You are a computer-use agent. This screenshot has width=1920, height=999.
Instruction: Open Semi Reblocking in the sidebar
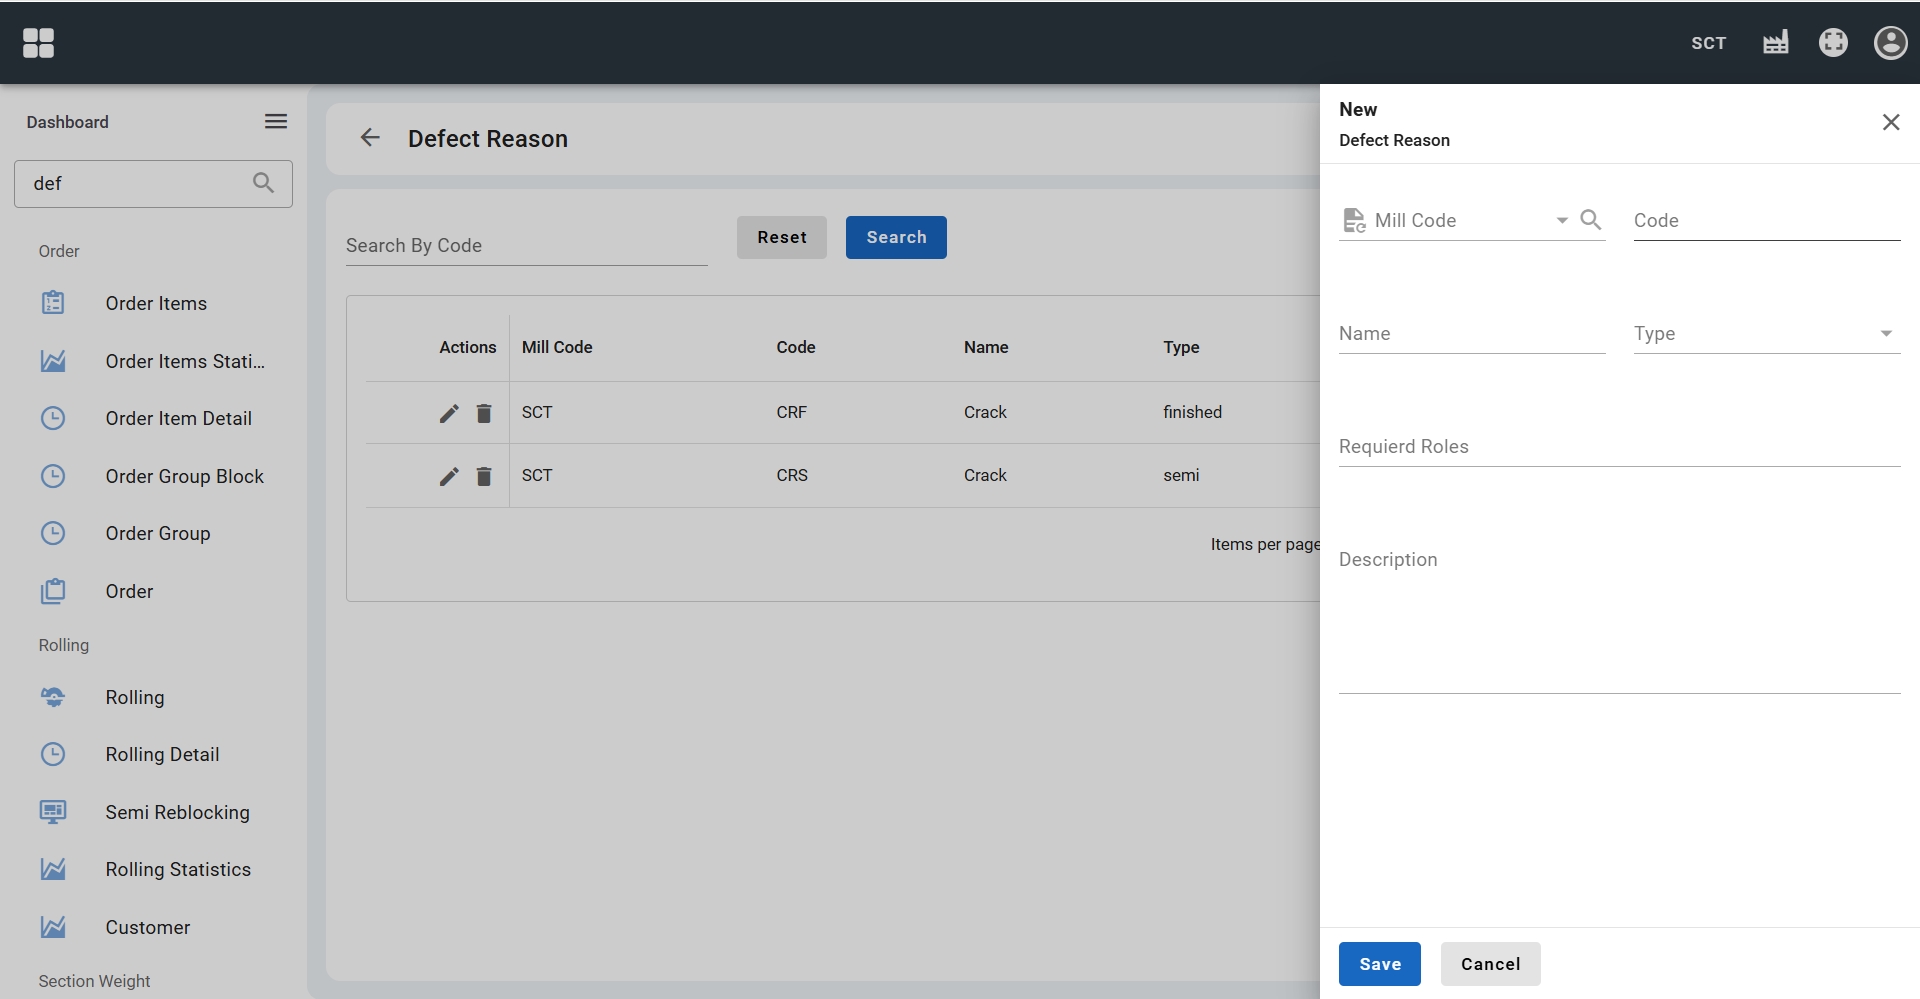click(177, 812)
